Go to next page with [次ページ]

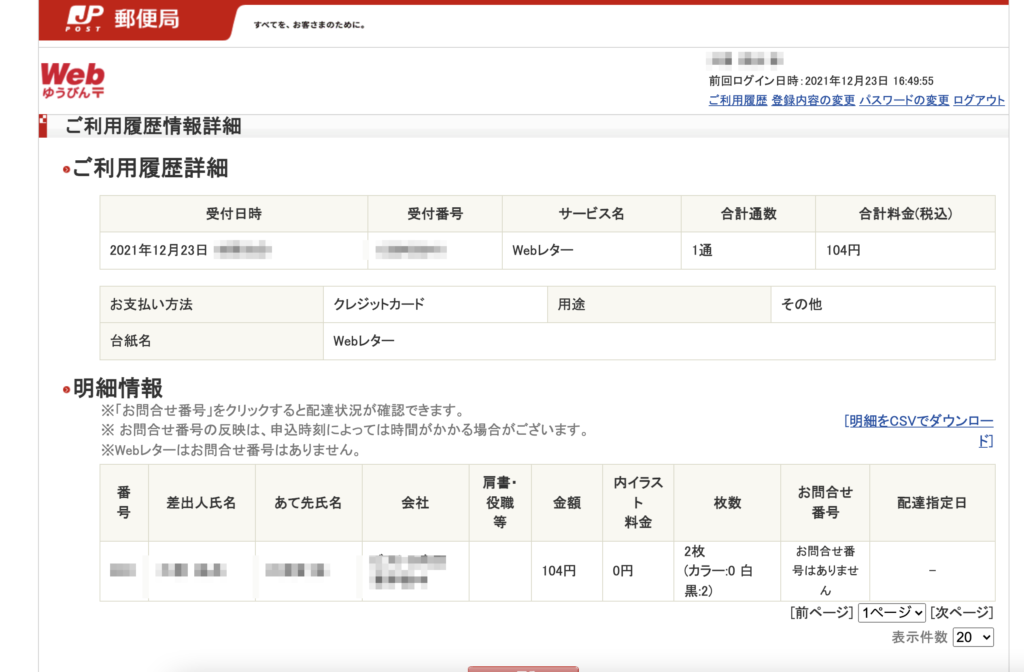(961, 613)
